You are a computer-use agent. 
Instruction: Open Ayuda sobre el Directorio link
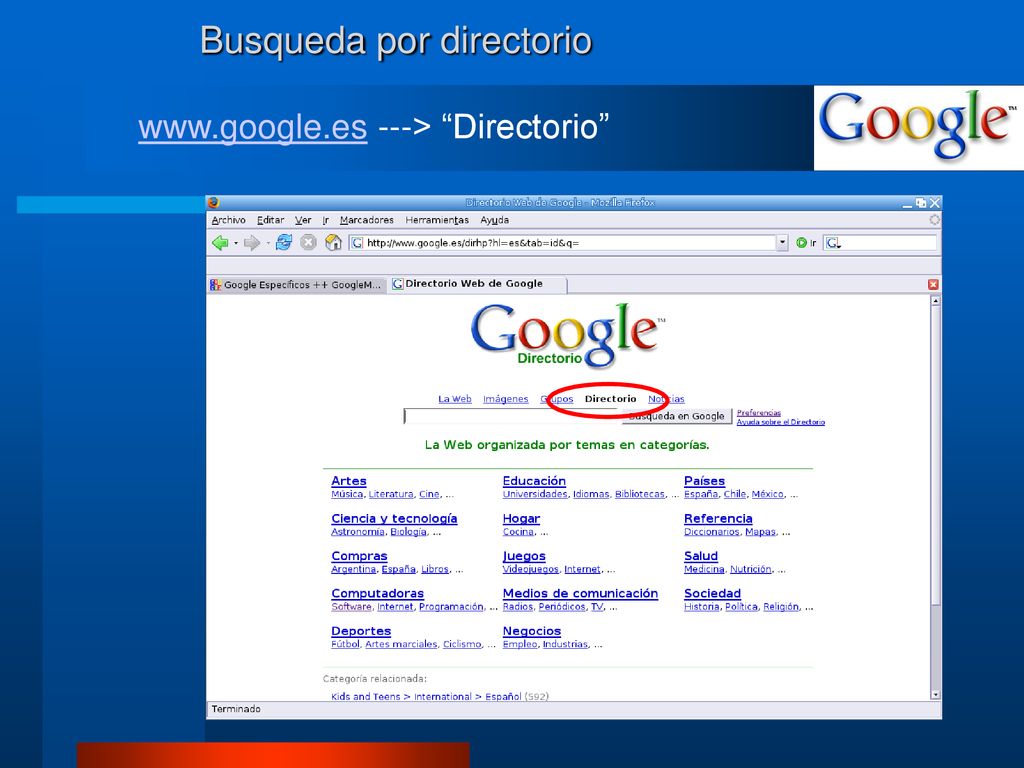pos(780,422)
